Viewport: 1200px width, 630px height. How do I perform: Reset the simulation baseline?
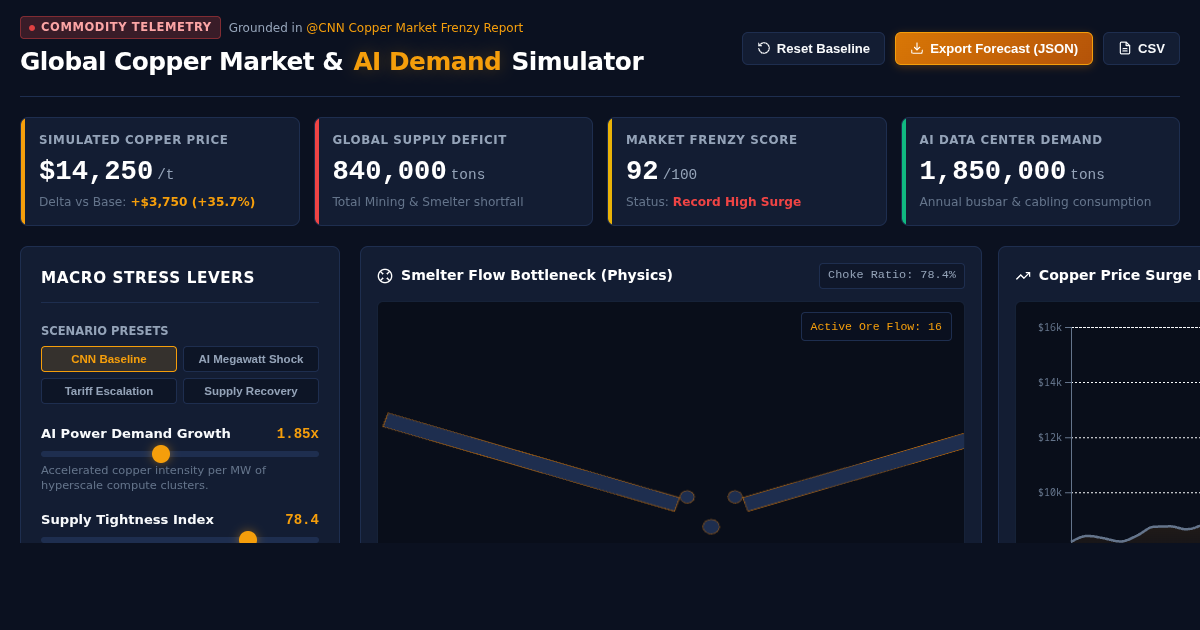pyautogui.click(x=813, y=48)
